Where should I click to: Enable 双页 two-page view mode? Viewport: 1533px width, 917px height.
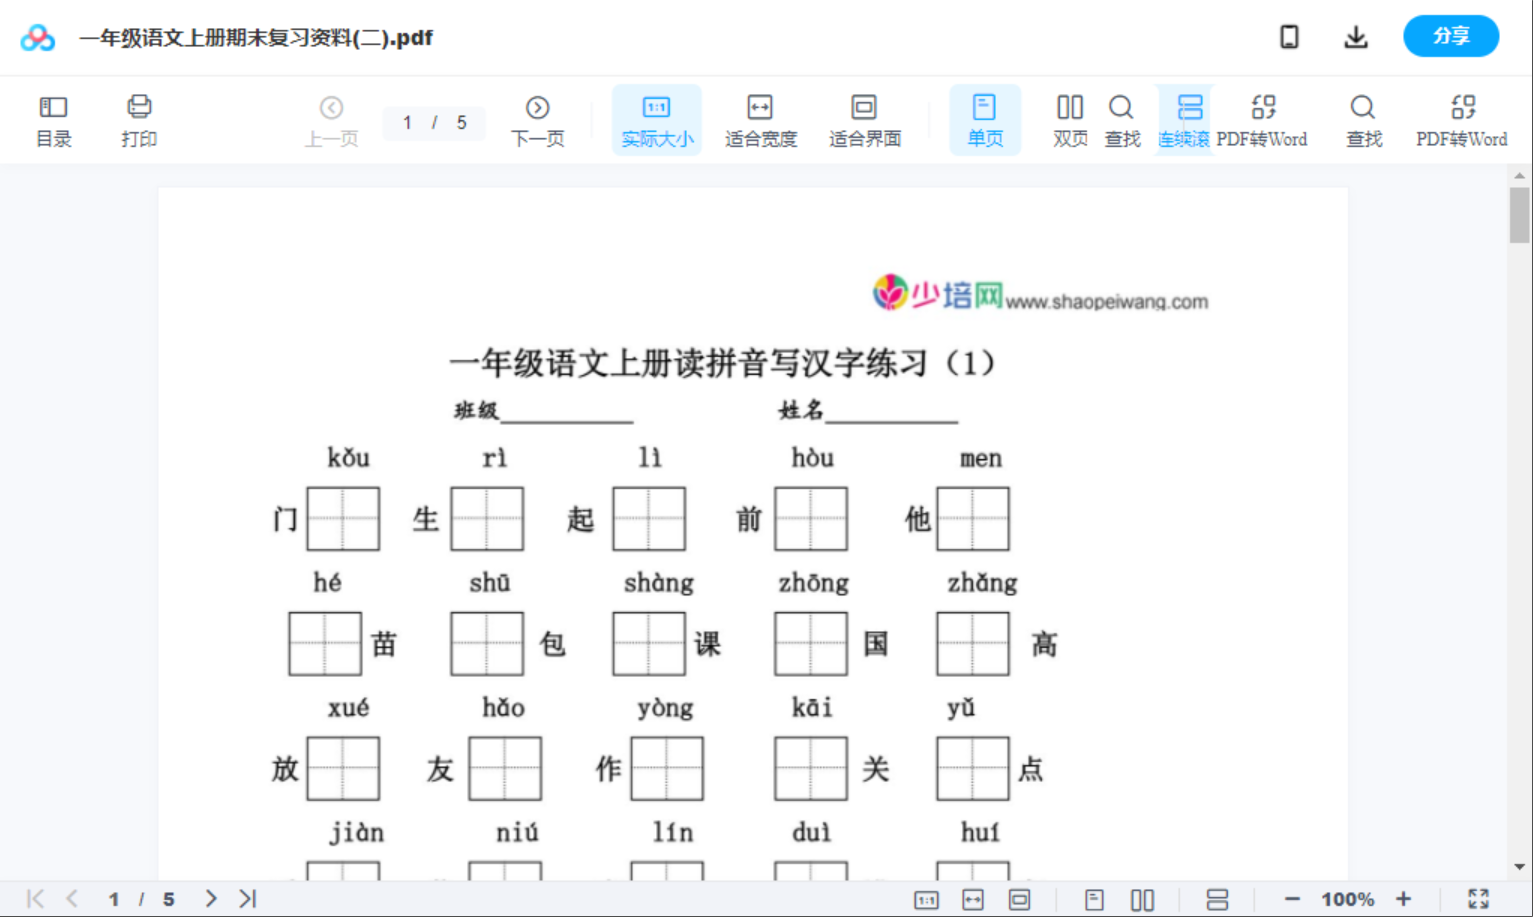[1069, 119]
